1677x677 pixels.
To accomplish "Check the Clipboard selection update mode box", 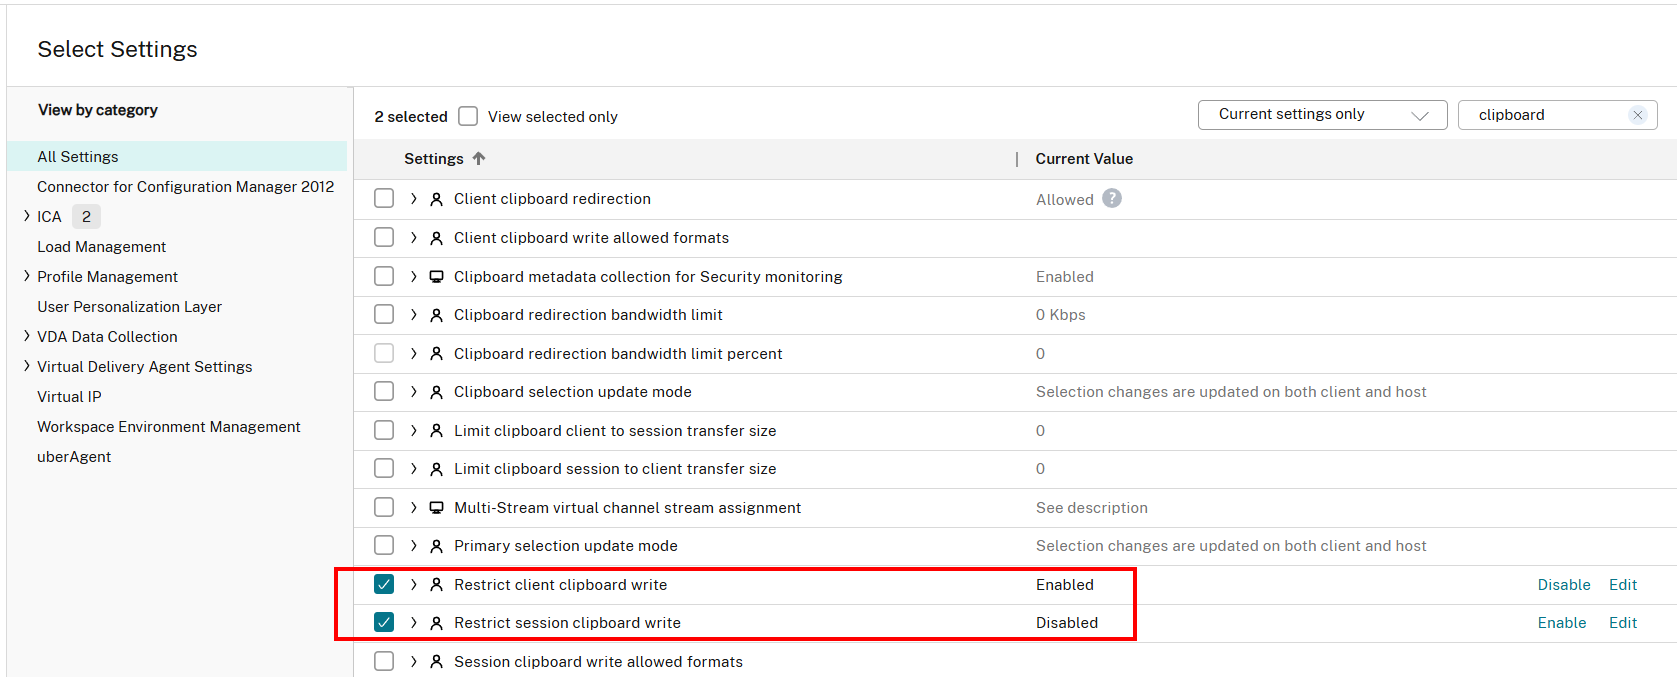I will coord(384,391).
